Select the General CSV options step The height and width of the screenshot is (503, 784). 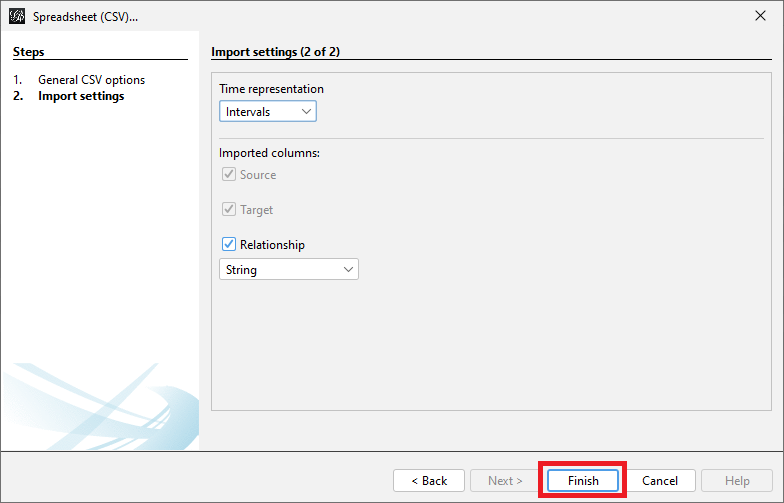point(91,80)
